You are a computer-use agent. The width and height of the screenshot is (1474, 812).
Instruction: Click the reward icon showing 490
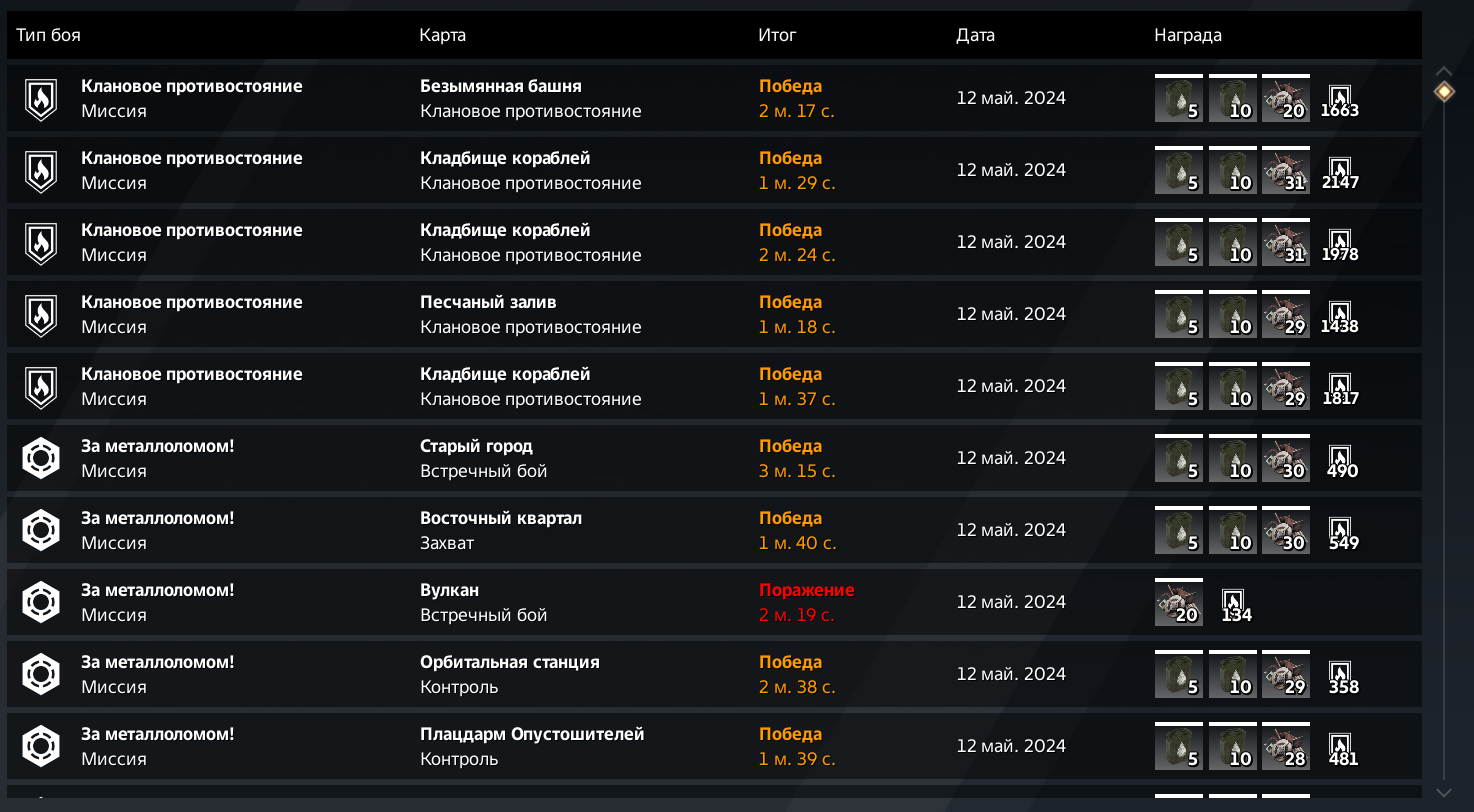pos(1339,459)
